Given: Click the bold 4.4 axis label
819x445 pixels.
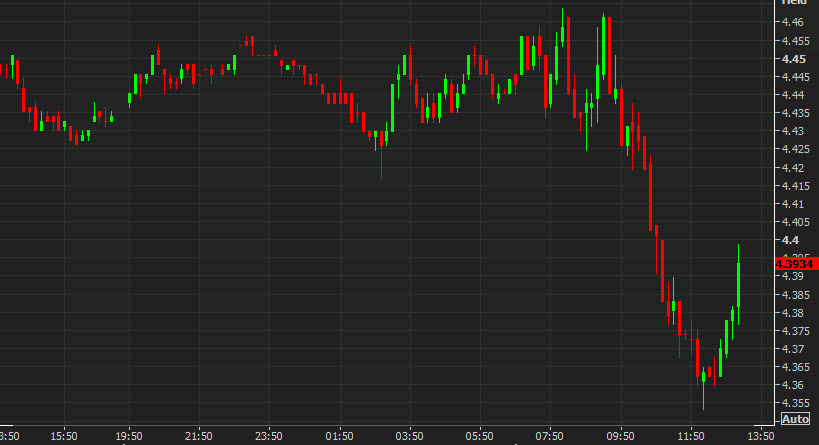Looking at the screenshot, I should [x=790, y=240].
